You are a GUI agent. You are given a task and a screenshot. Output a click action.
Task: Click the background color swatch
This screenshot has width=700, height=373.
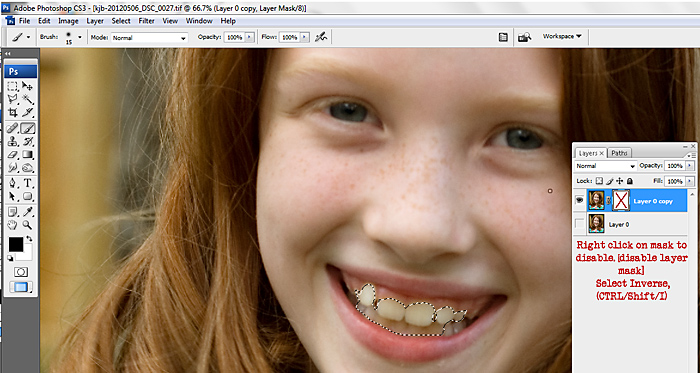pos(27,254)
